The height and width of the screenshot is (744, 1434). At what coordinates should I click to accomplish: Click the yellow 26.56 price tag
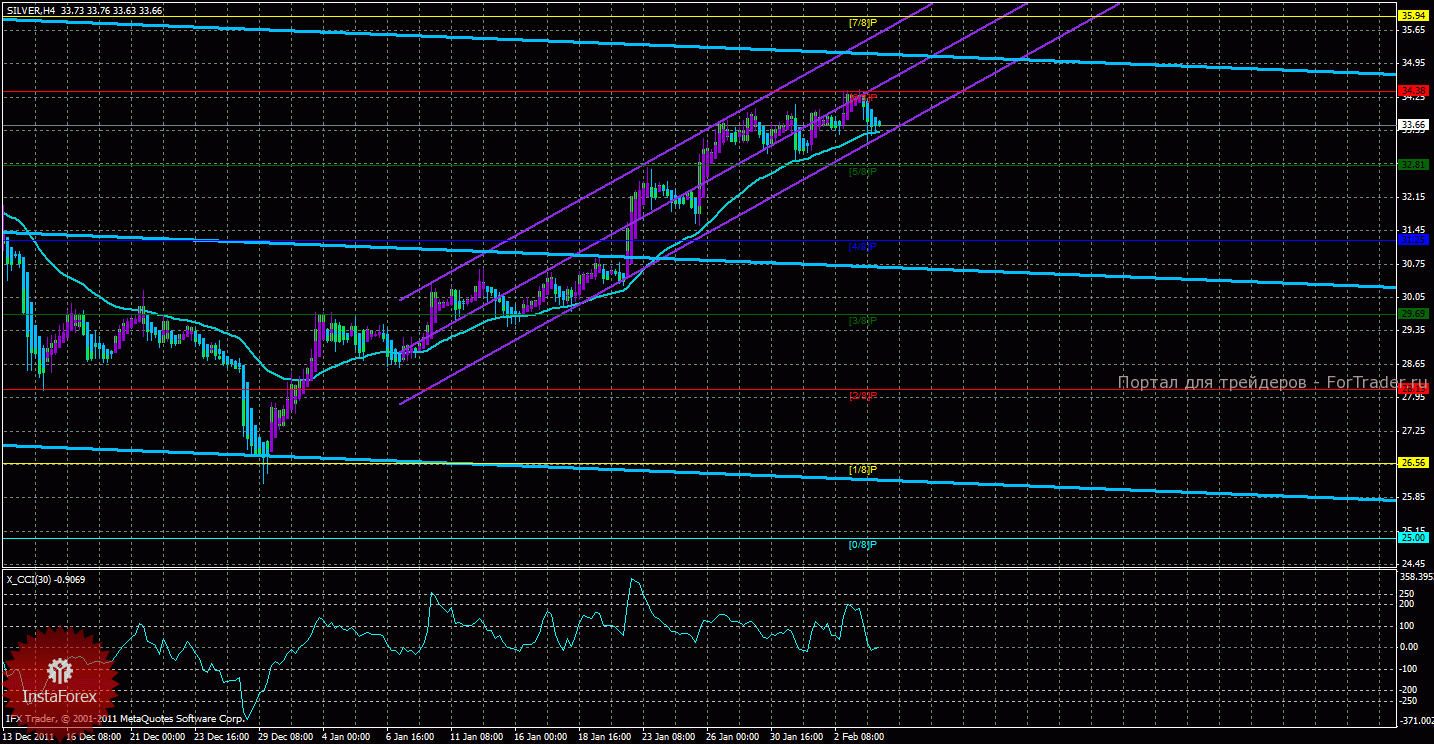pos(1413,463)
